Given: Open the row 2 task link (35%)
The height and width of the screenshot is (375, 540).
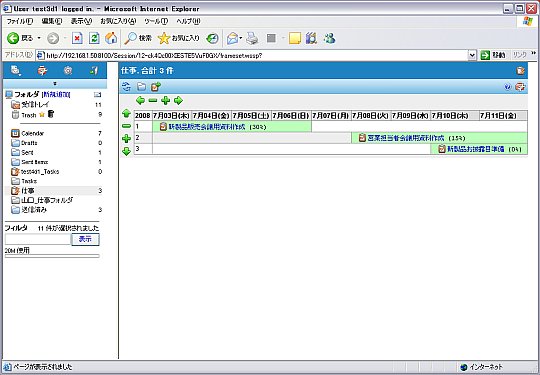Looking at the screenshot, I should pyautogui.click(x=406, y=138).
